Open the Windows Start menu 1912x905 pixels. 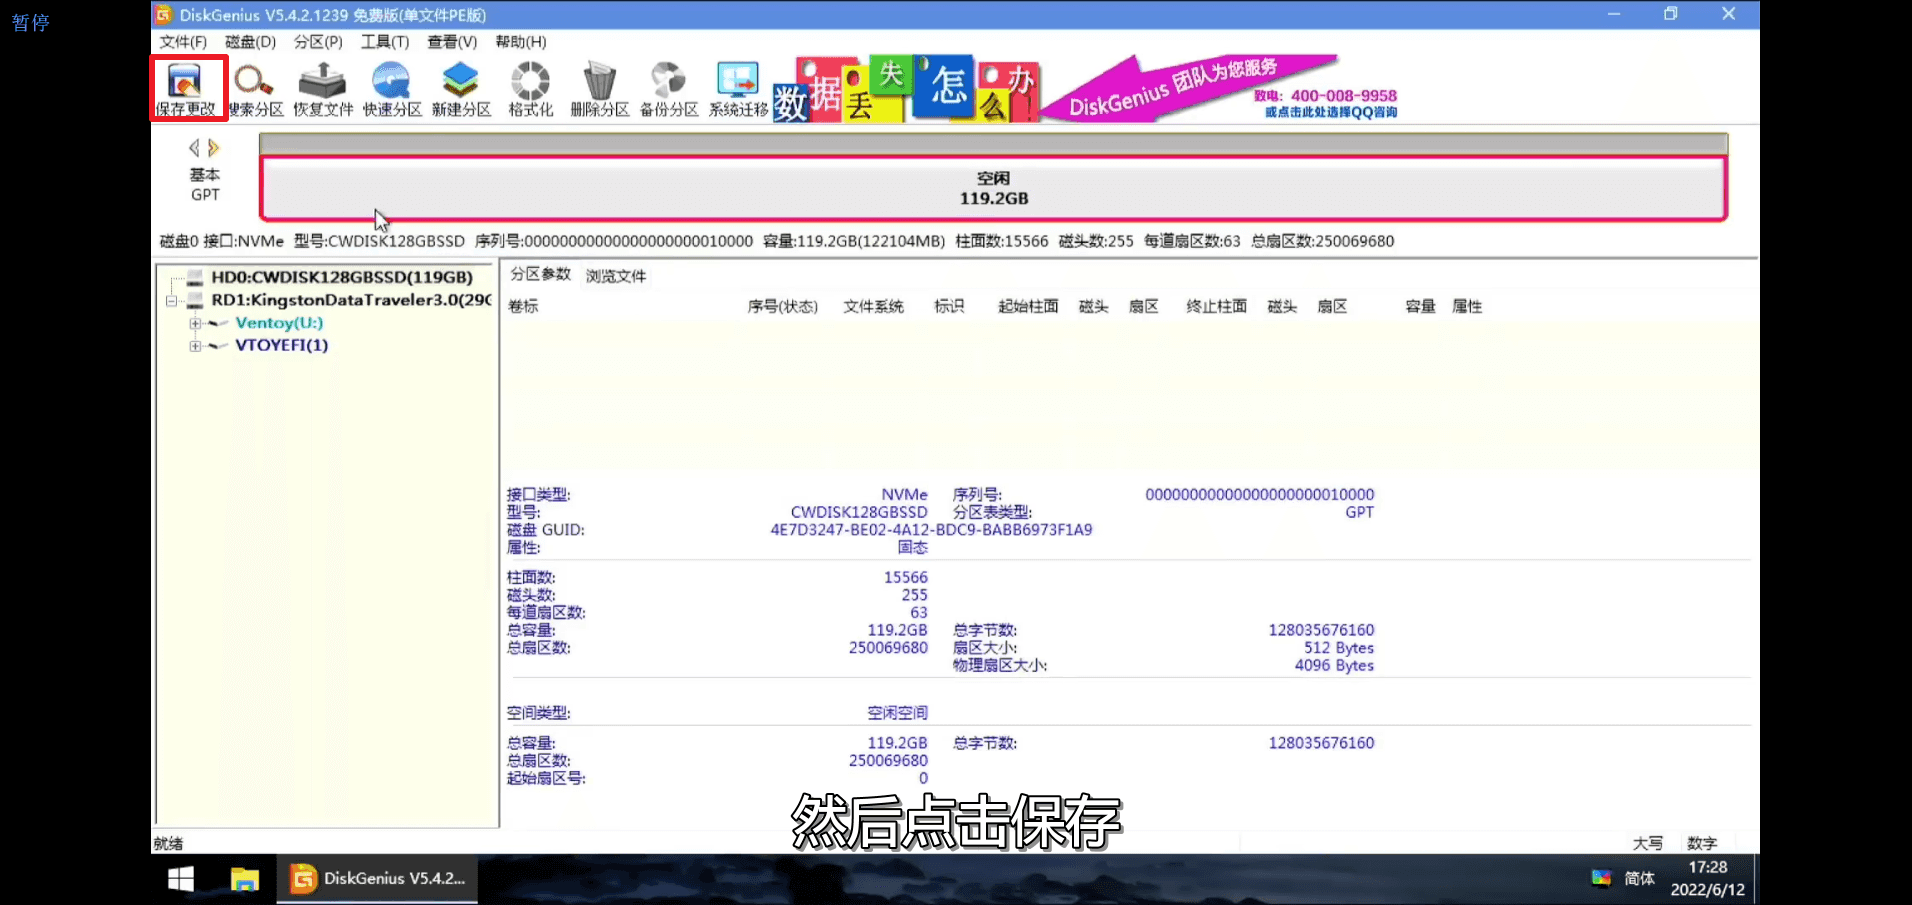click(181, 879)
